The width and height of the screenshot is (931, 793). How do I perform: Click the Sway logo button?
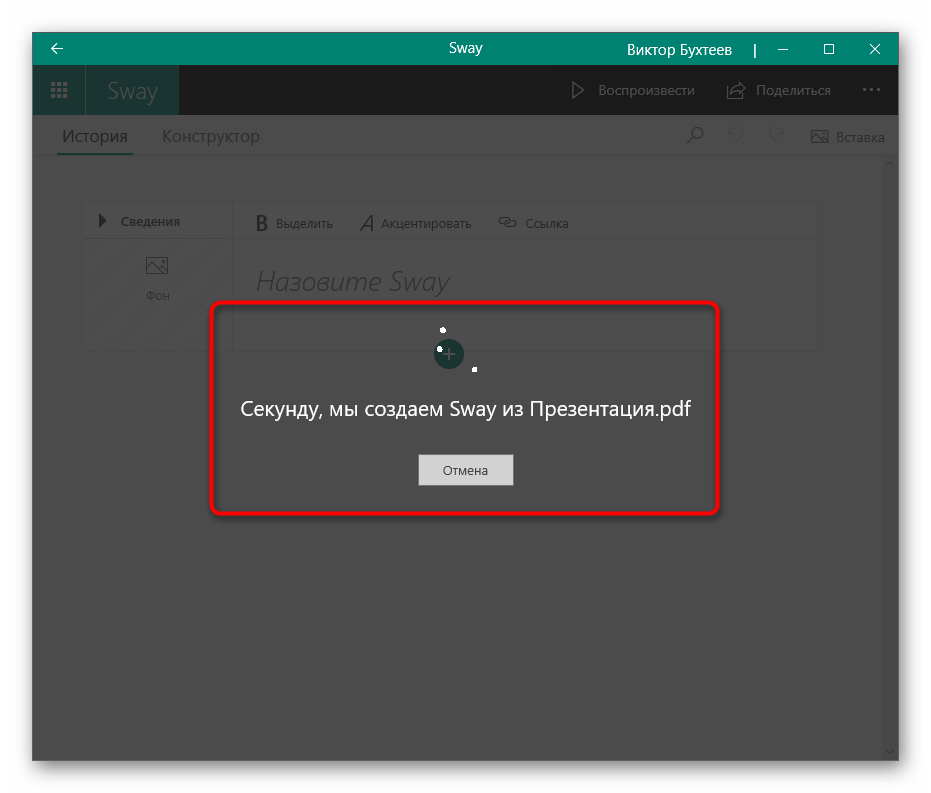[133, 91]
